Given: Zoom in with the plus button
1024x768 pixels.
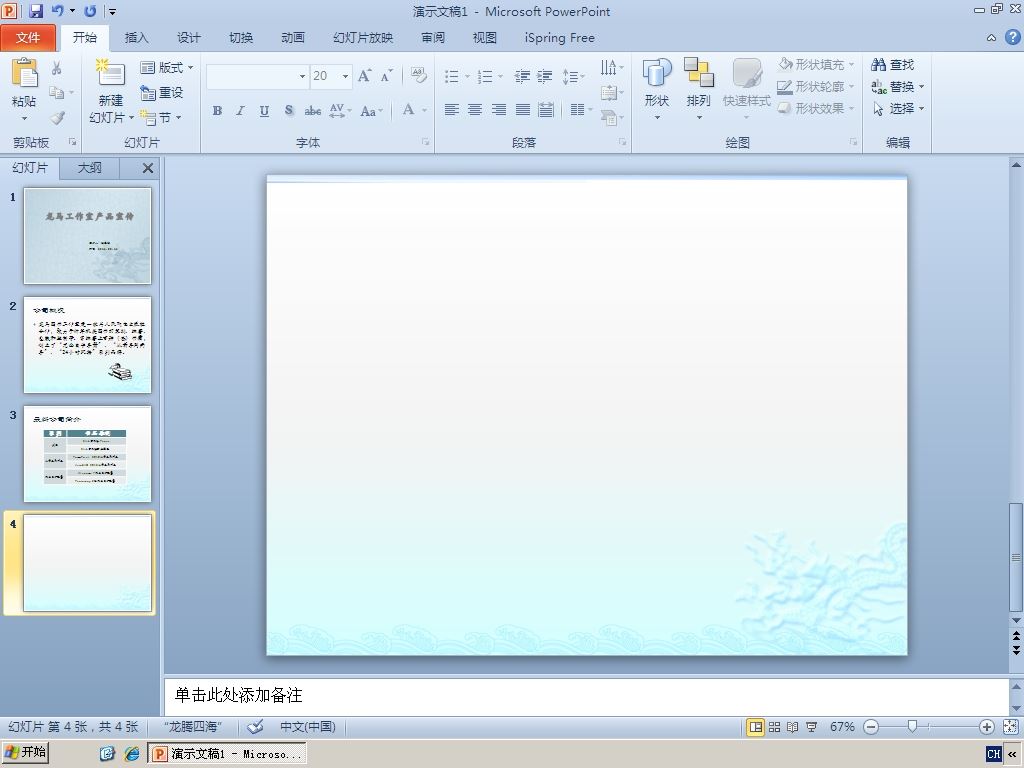Looking at the screenshot, I should (987, 727).
